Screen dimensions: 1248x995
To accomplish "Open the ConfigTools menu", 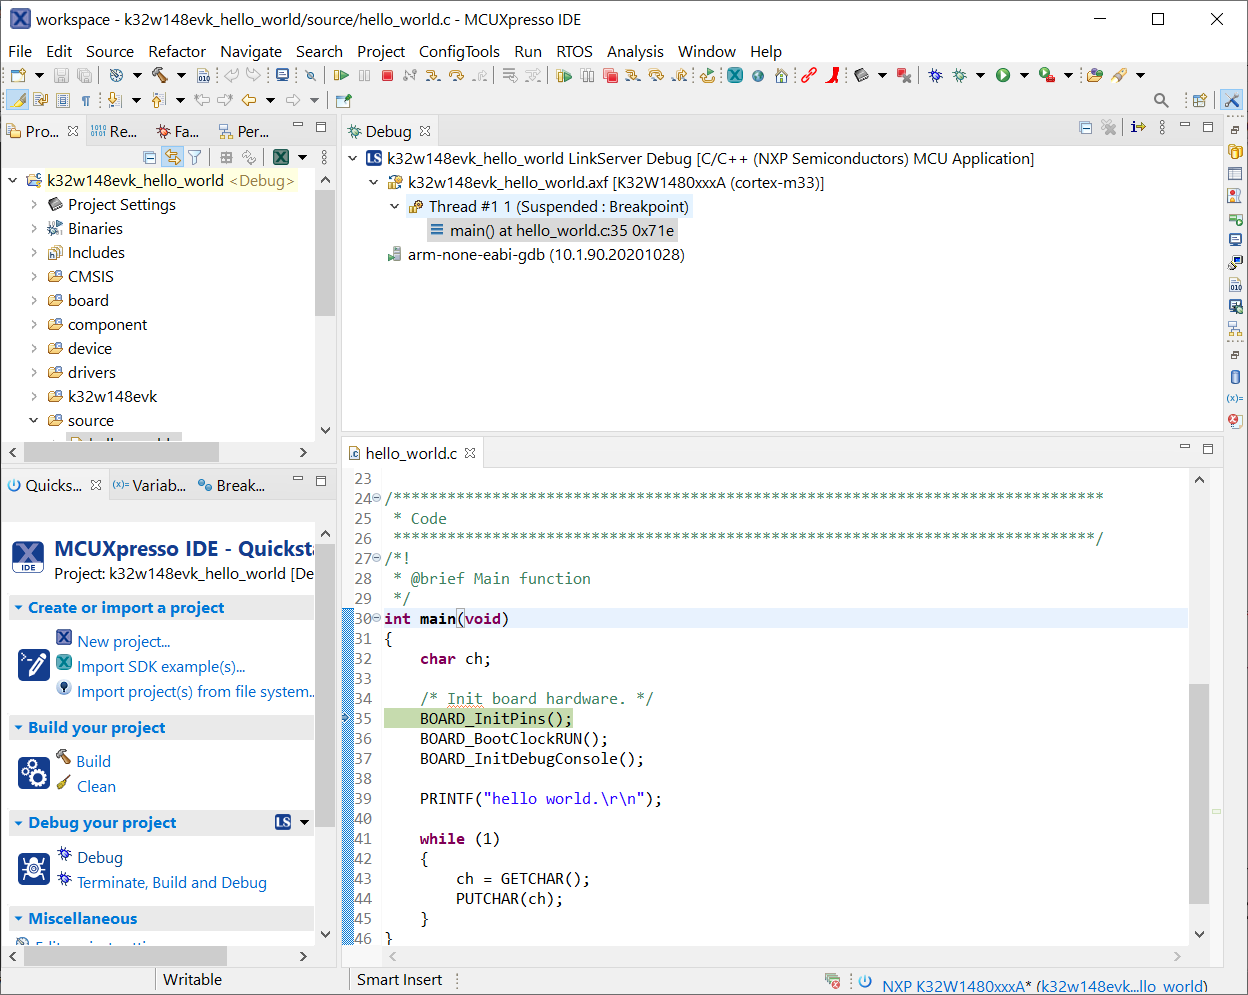I will tap(459, 51).
